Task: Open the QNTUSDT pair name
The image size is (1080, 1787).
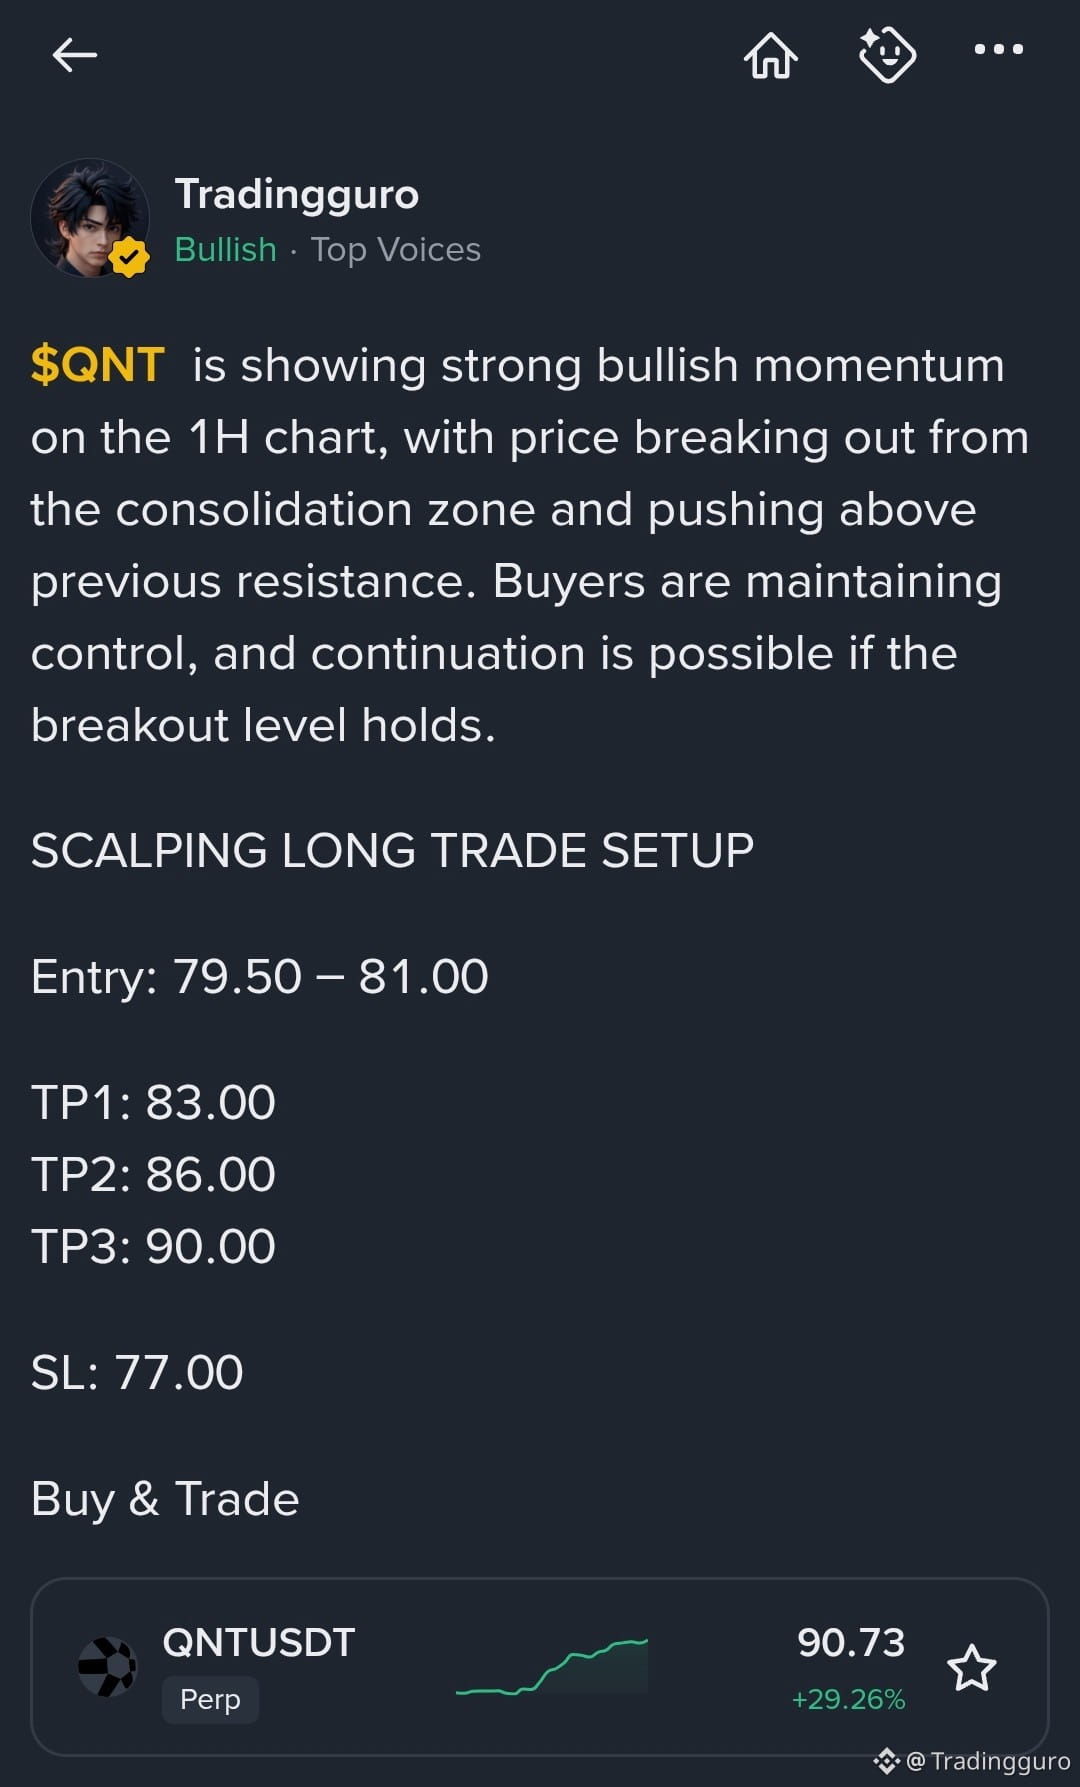Action: click(259, 1642)
